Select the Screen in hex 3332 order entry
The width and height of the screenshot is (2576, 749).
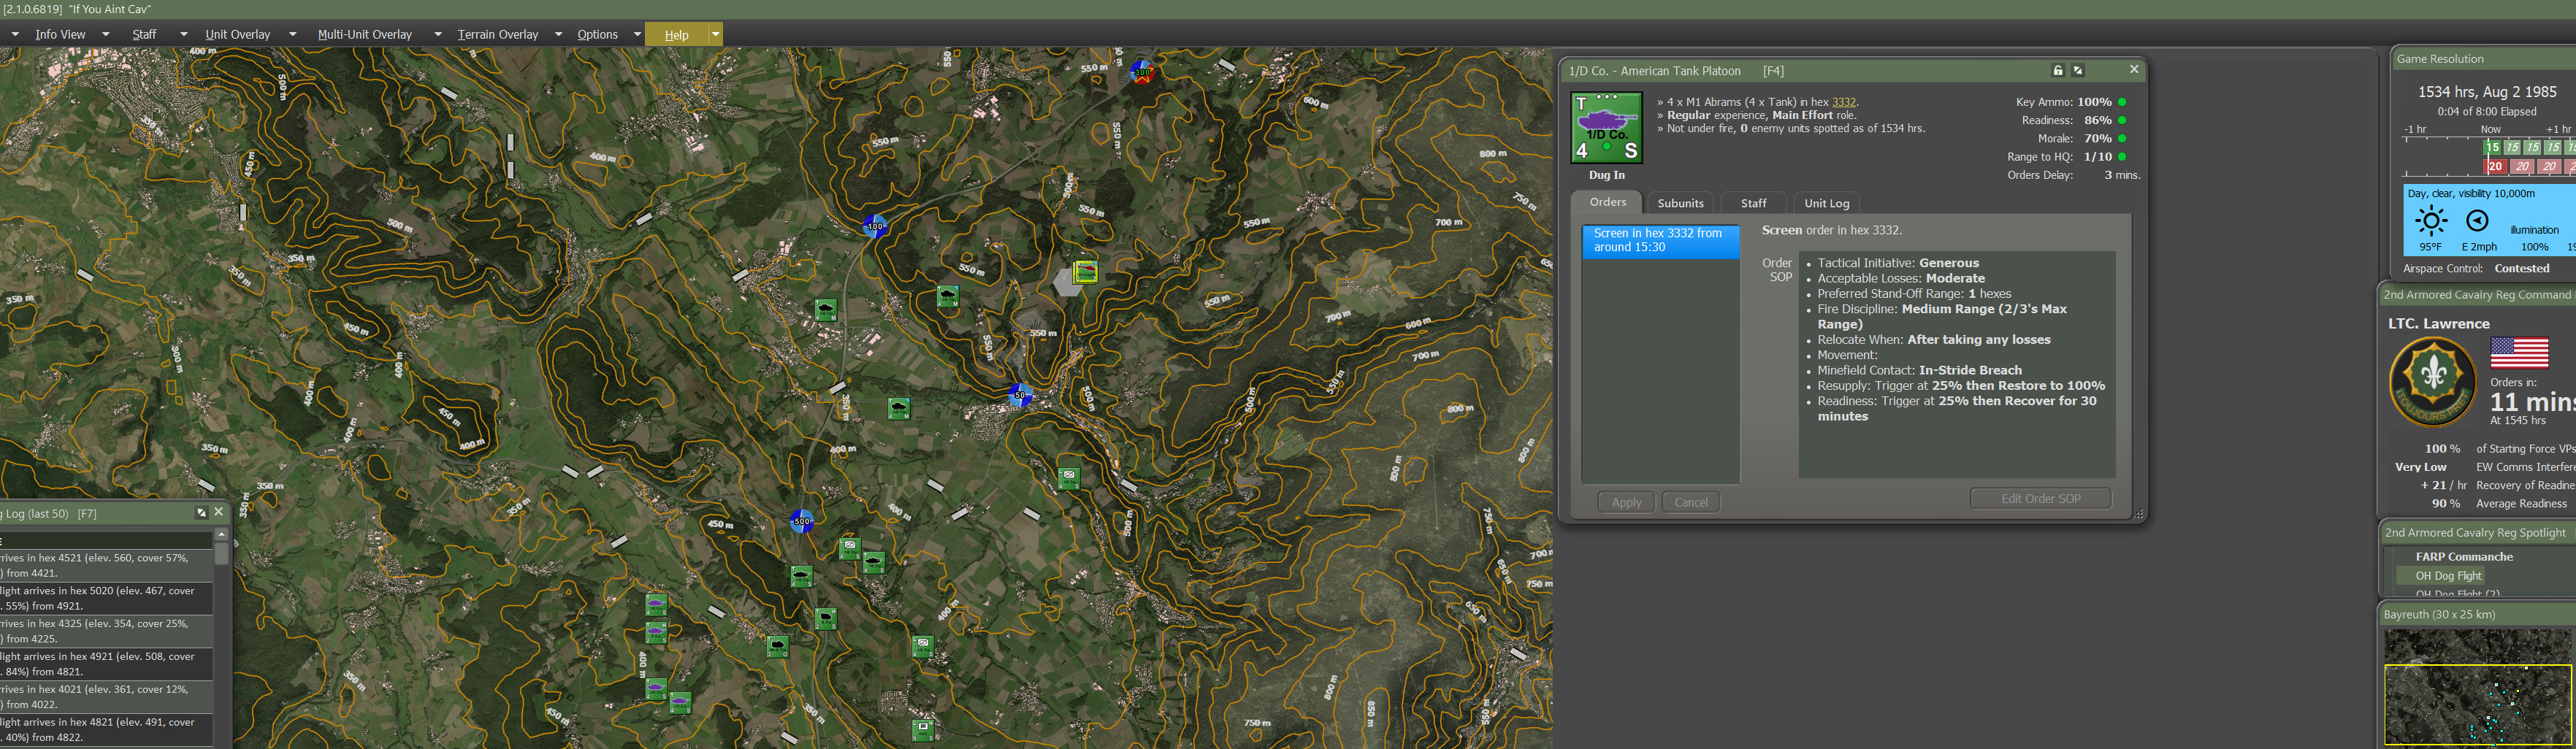pyautogui.click(x=1660, y=240)
